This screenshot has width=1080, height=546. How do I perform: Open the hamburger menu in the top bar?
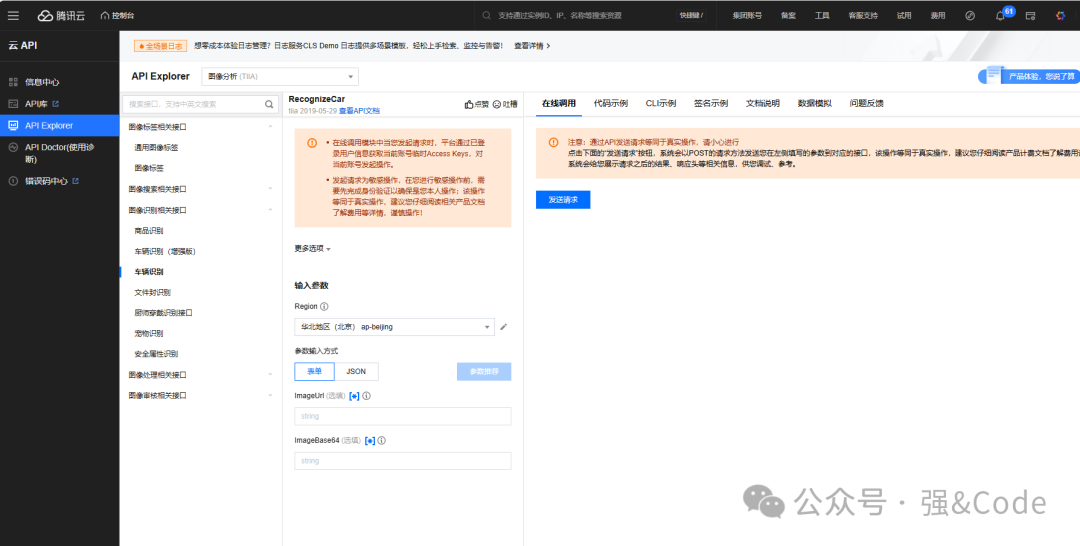pos(13,15)
